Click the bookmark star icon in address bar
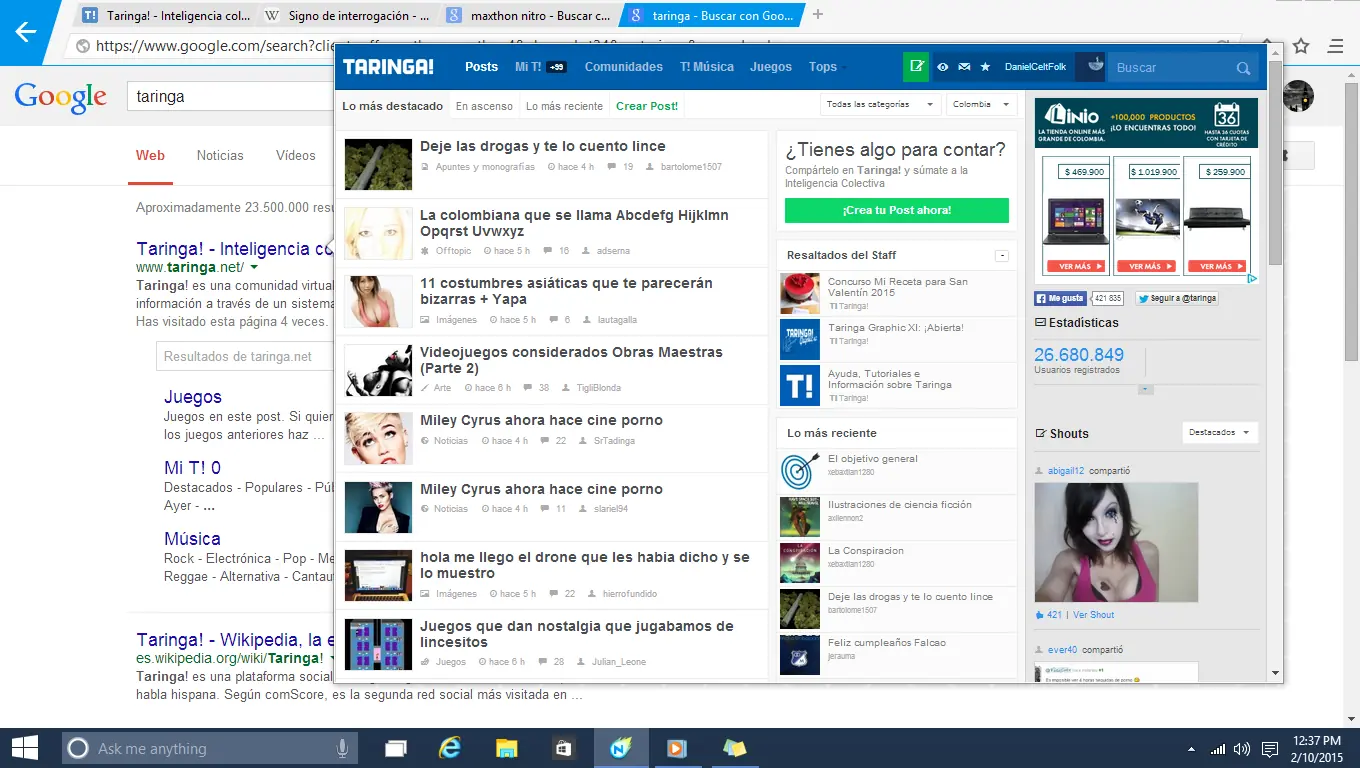1360x768 pixels. (1301, 46)
